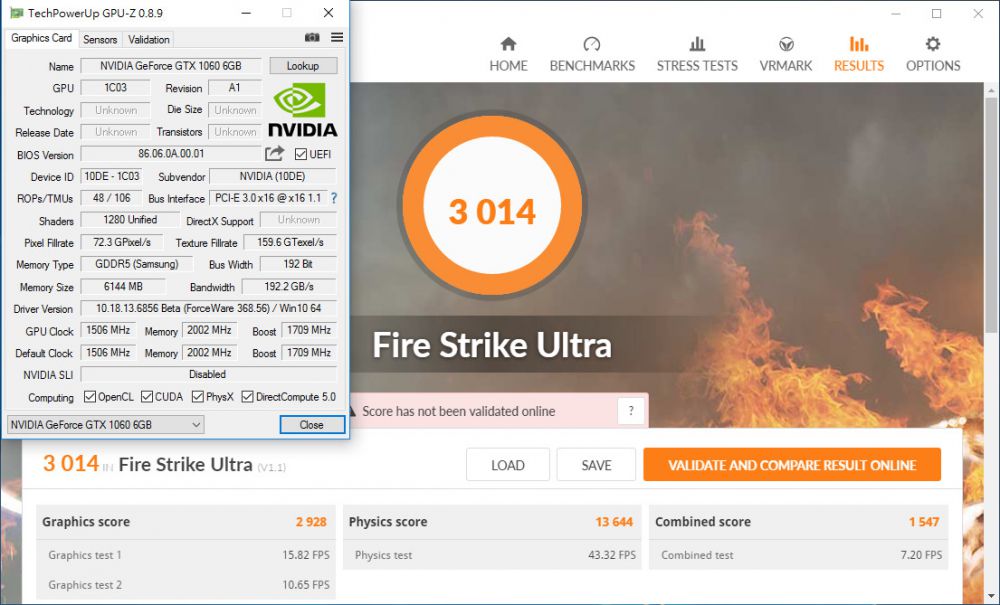Click the Lookup button
The image size is (1000, 605).
click(x=303, y=66)
